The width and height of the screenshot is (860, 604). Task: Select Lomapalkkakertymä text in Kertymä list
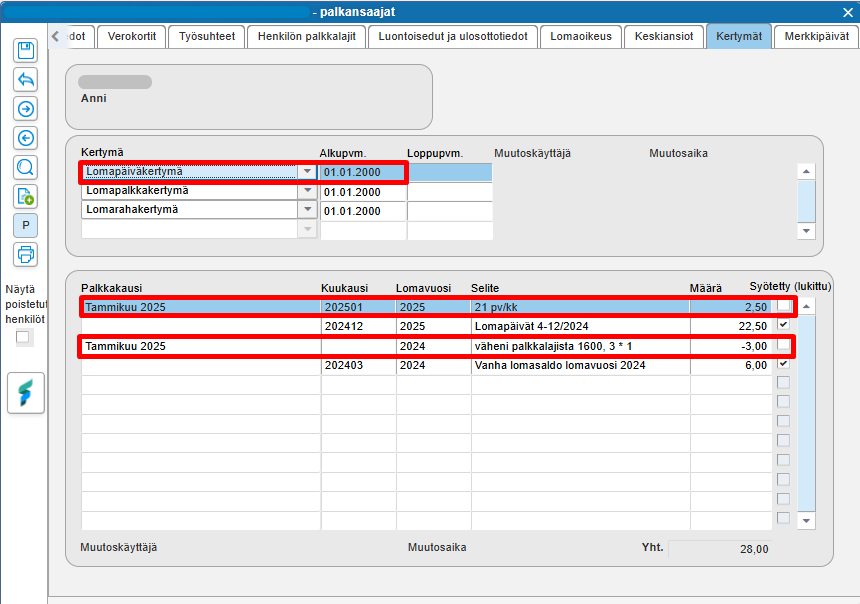click(137, 190)
